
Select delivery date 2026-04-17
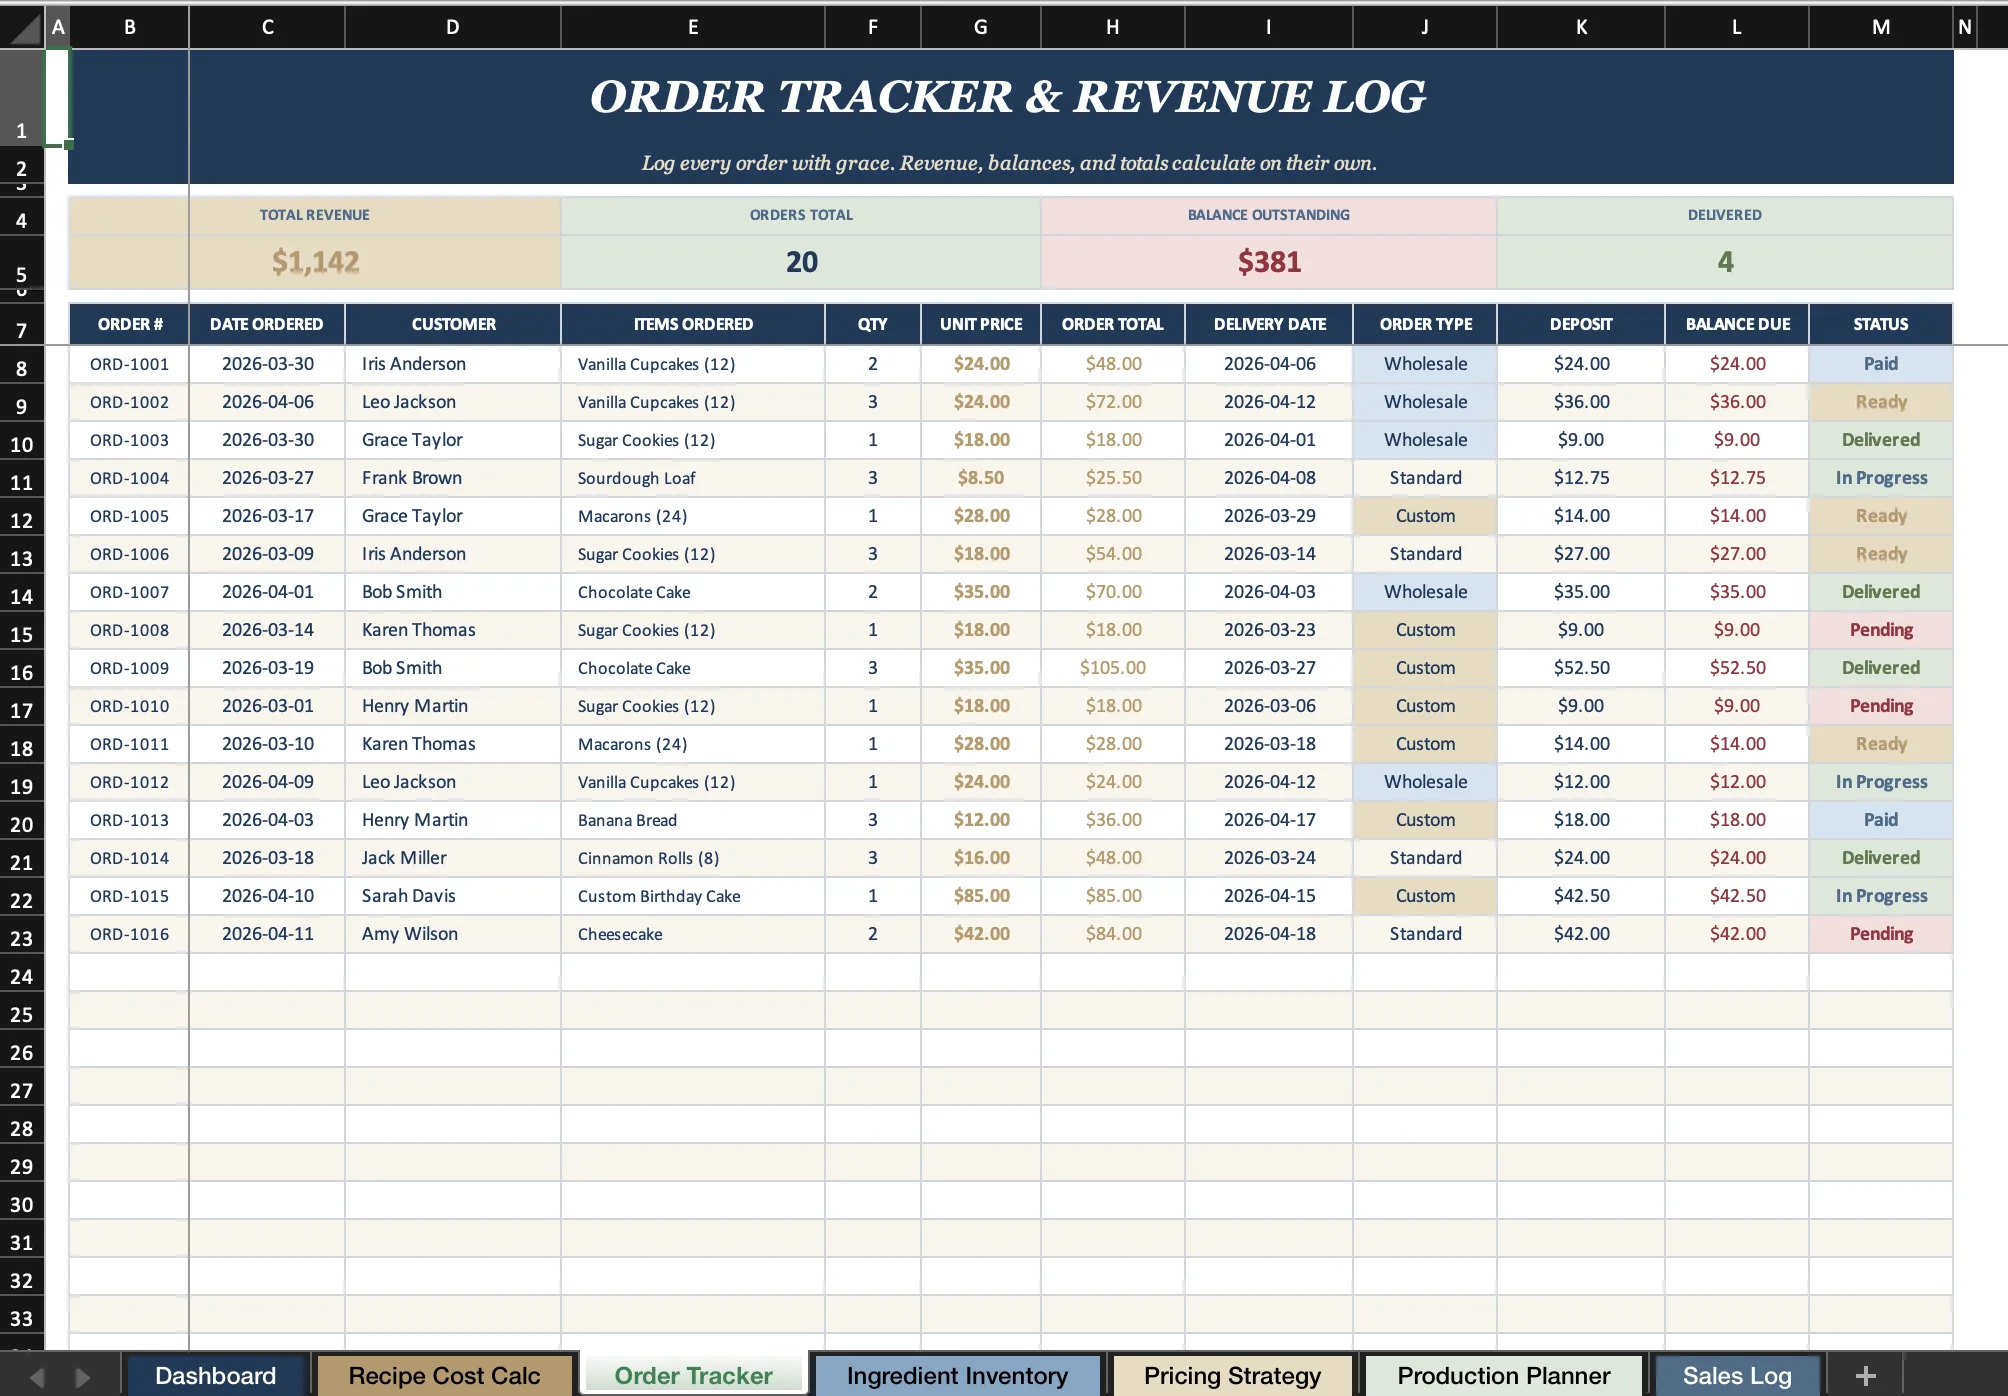point(1269,820)
